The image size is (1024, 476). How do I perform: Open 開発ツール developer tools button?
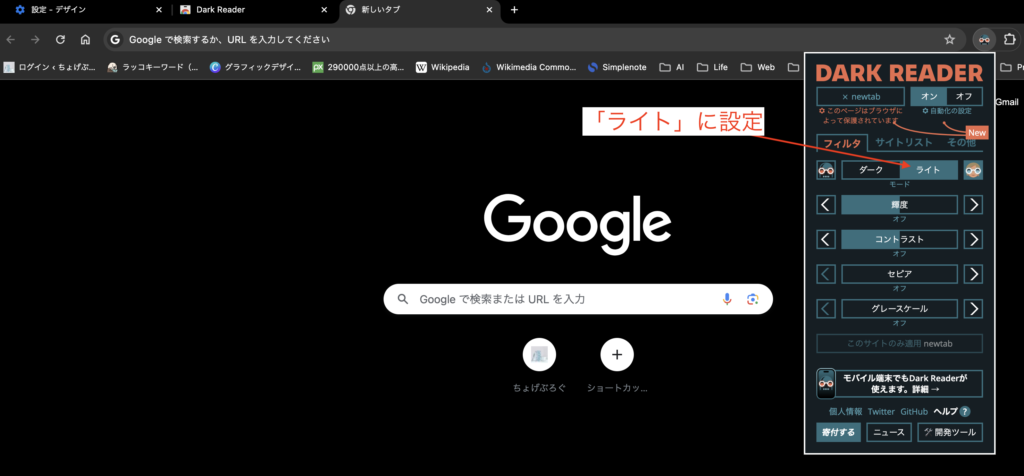pyautogui.click(x=950, y=432)
